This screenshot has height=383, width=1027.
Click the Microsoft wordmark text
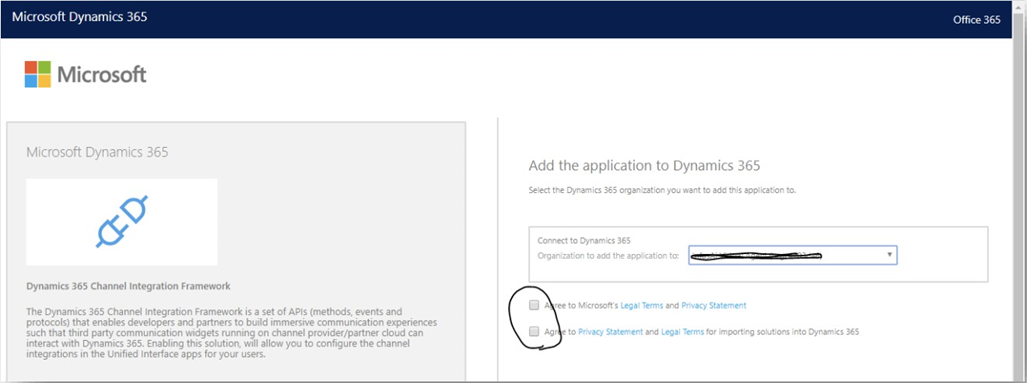tap(102, 75)
